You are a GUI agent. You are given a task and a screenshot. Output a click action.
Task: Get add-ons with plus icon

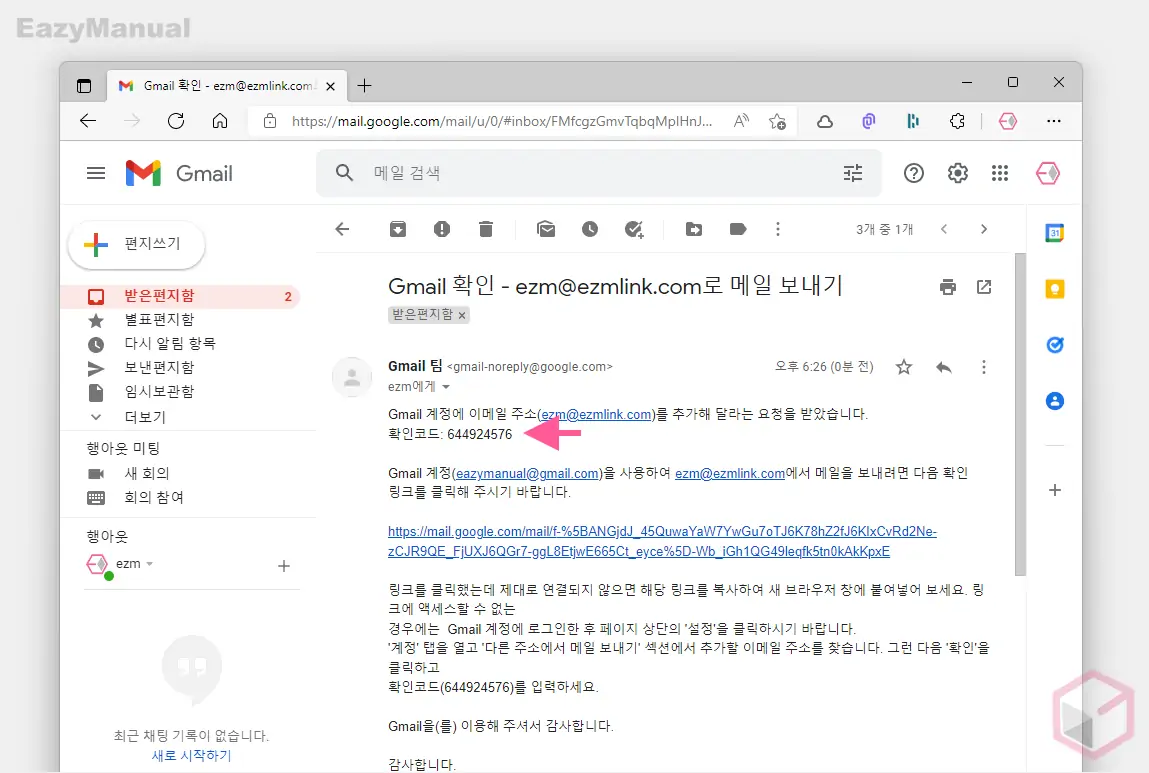[1054, 490]
